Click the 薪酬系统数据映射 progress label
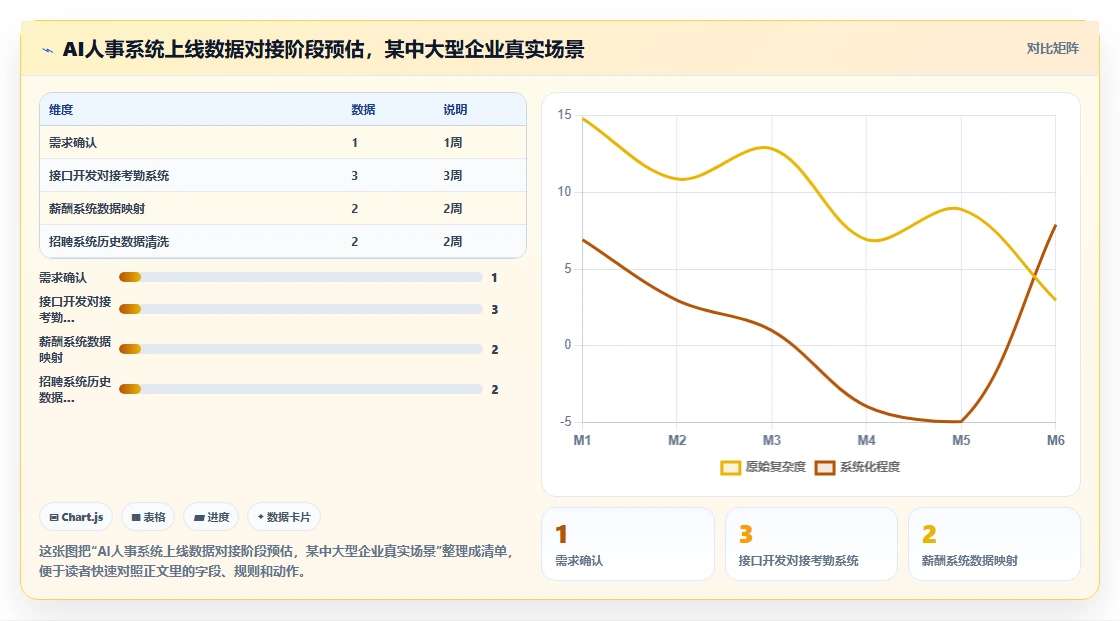1120x621 pixels. pos(75,349)
